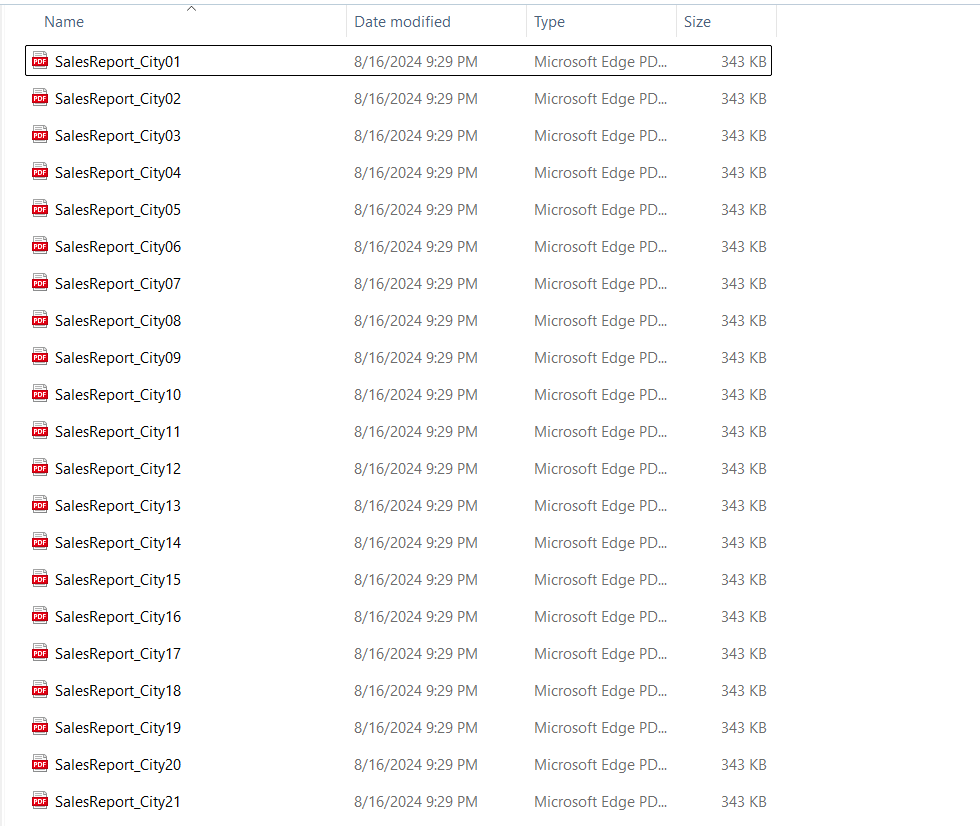Click the PDF icon of SalesReport_City12
Image resolution: width=980 pixels, height=835 pixels.
[40, 468]
